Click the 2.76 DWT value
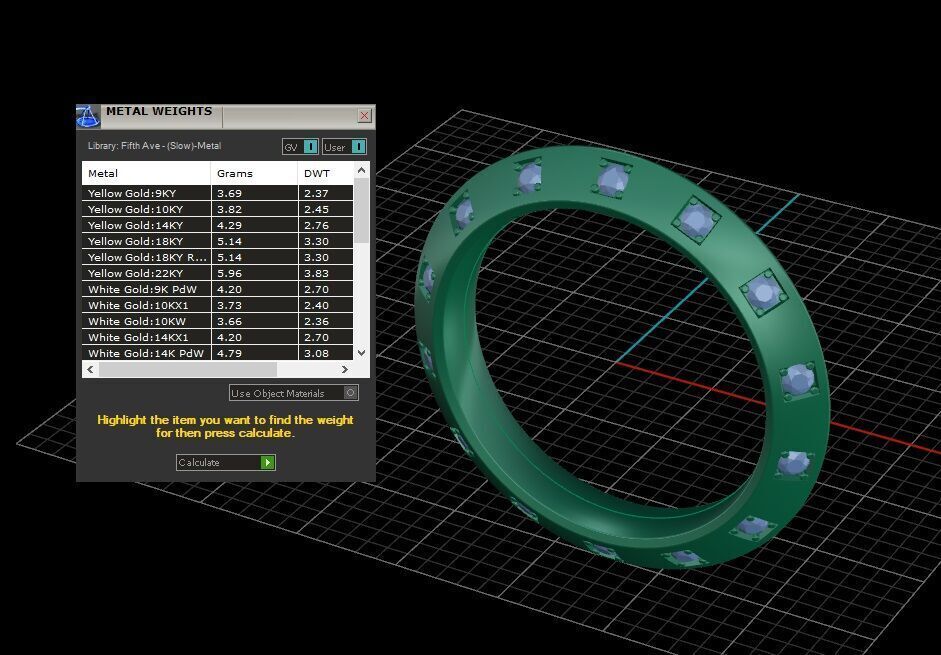The image size is (941, 655). click(x=316, y=225)
